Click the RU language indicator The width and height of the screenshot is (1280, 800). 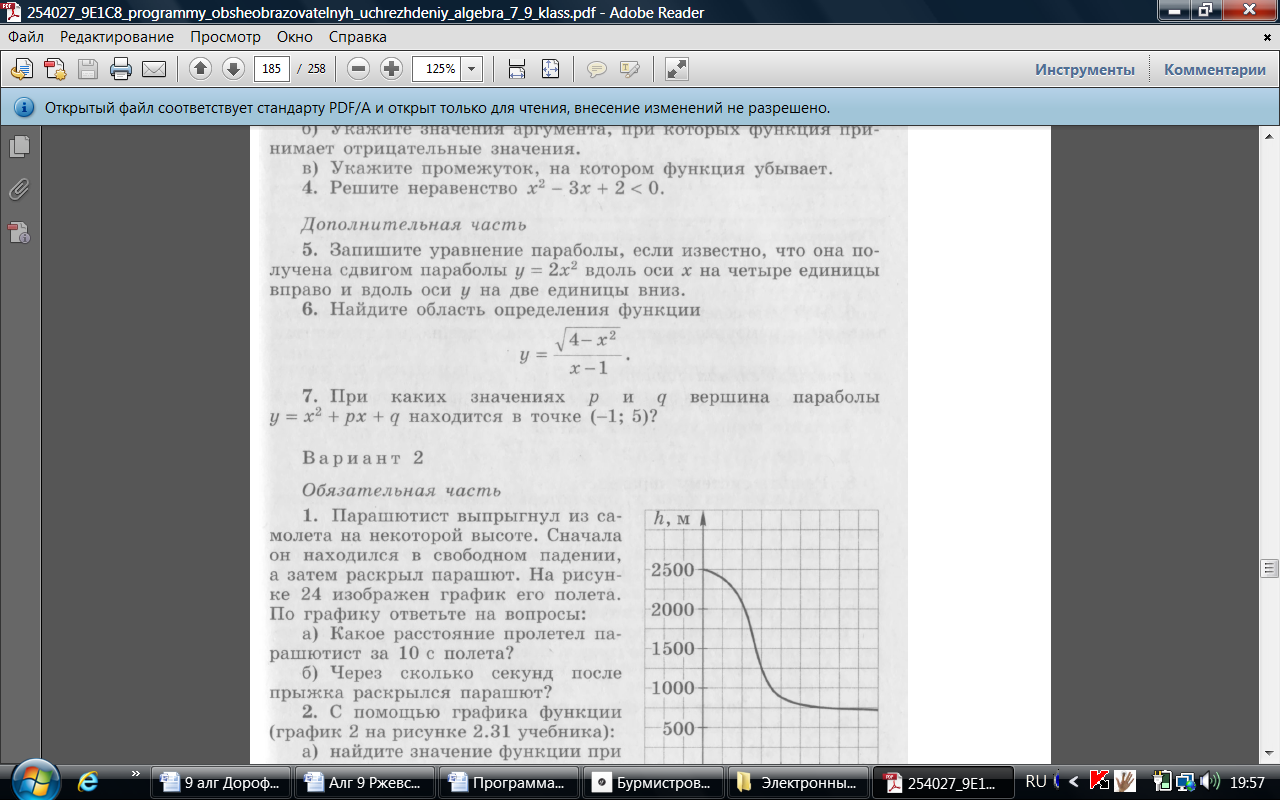click(1036, 781)
